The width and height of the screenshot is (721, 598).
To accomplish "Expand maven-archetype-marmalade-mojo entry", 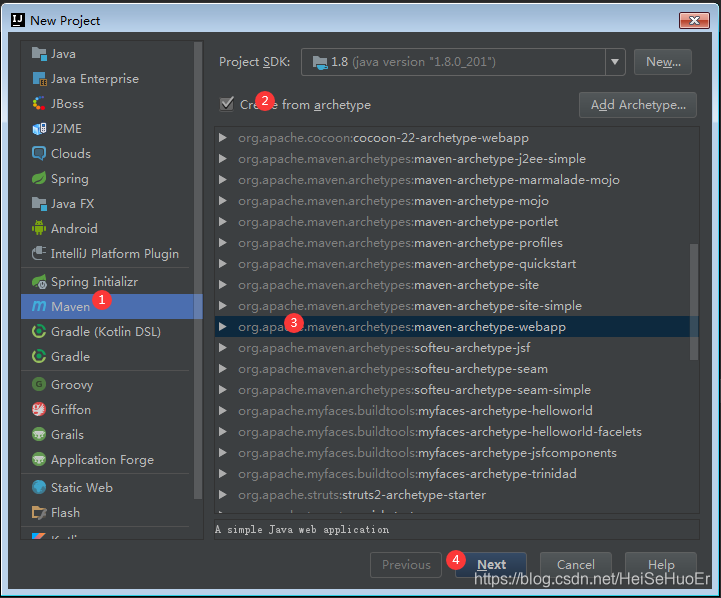I will click(x=223, y=180).
